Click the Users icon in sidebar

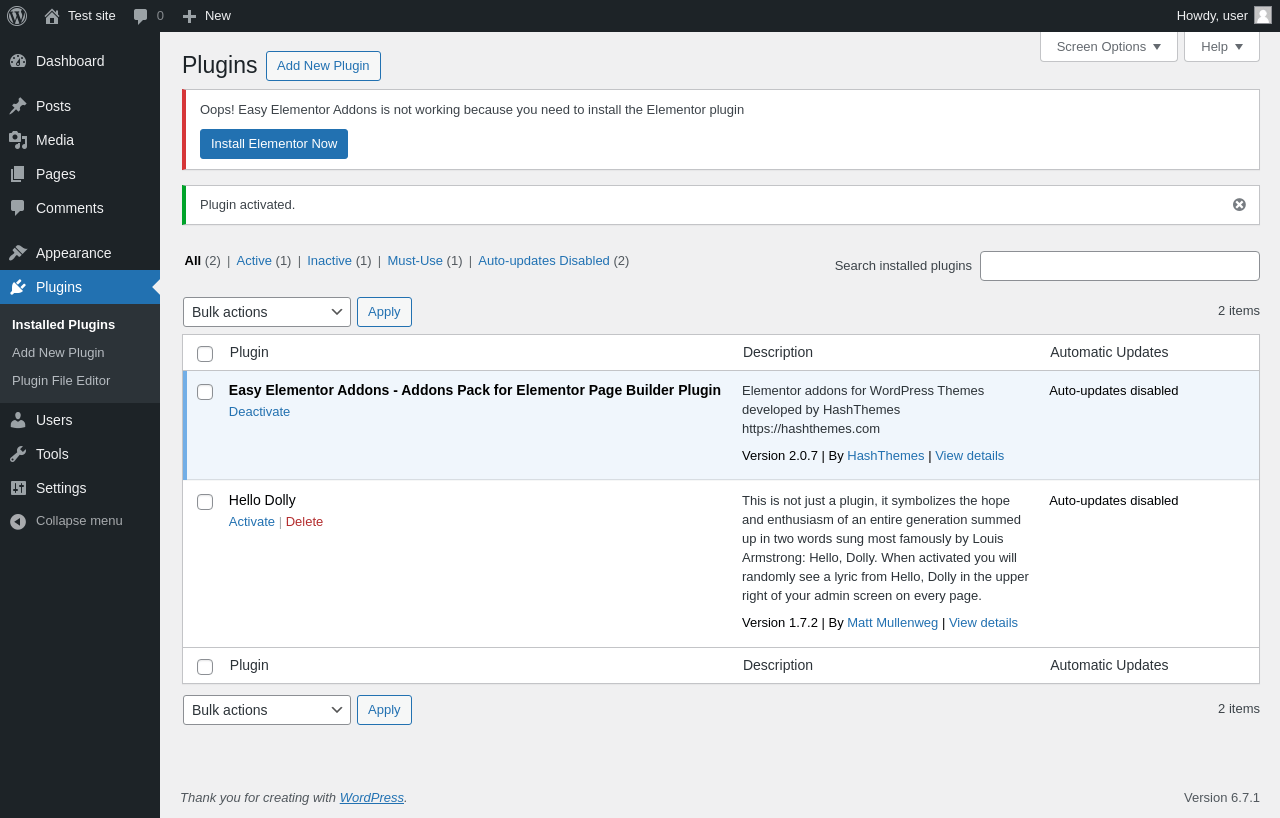tap(18, 420)
